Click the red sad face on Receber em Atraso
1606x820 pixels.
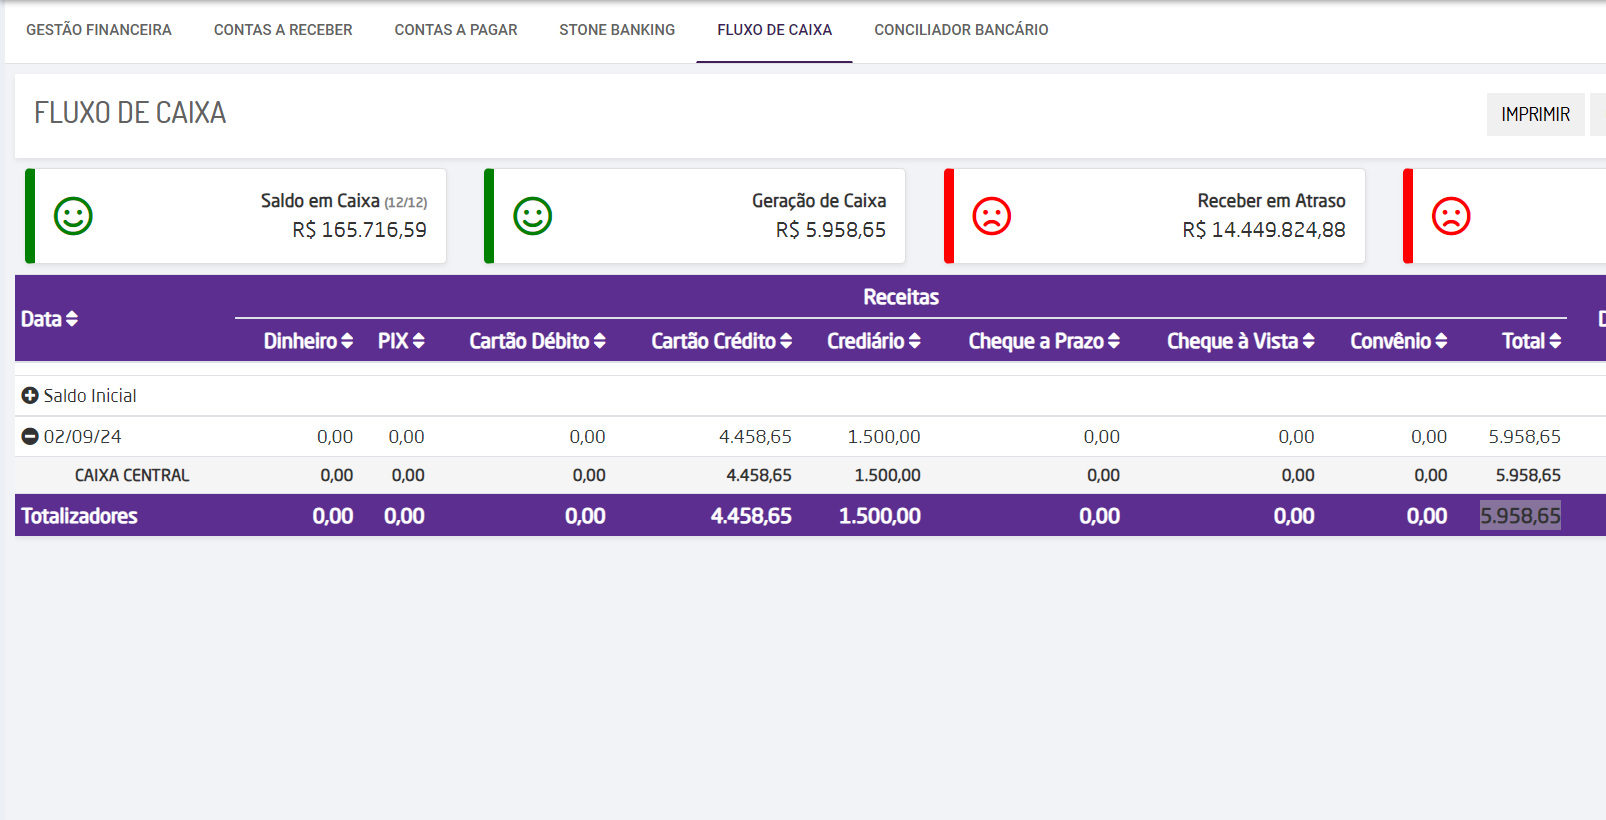pyautogui.click(x=991, y=216)
